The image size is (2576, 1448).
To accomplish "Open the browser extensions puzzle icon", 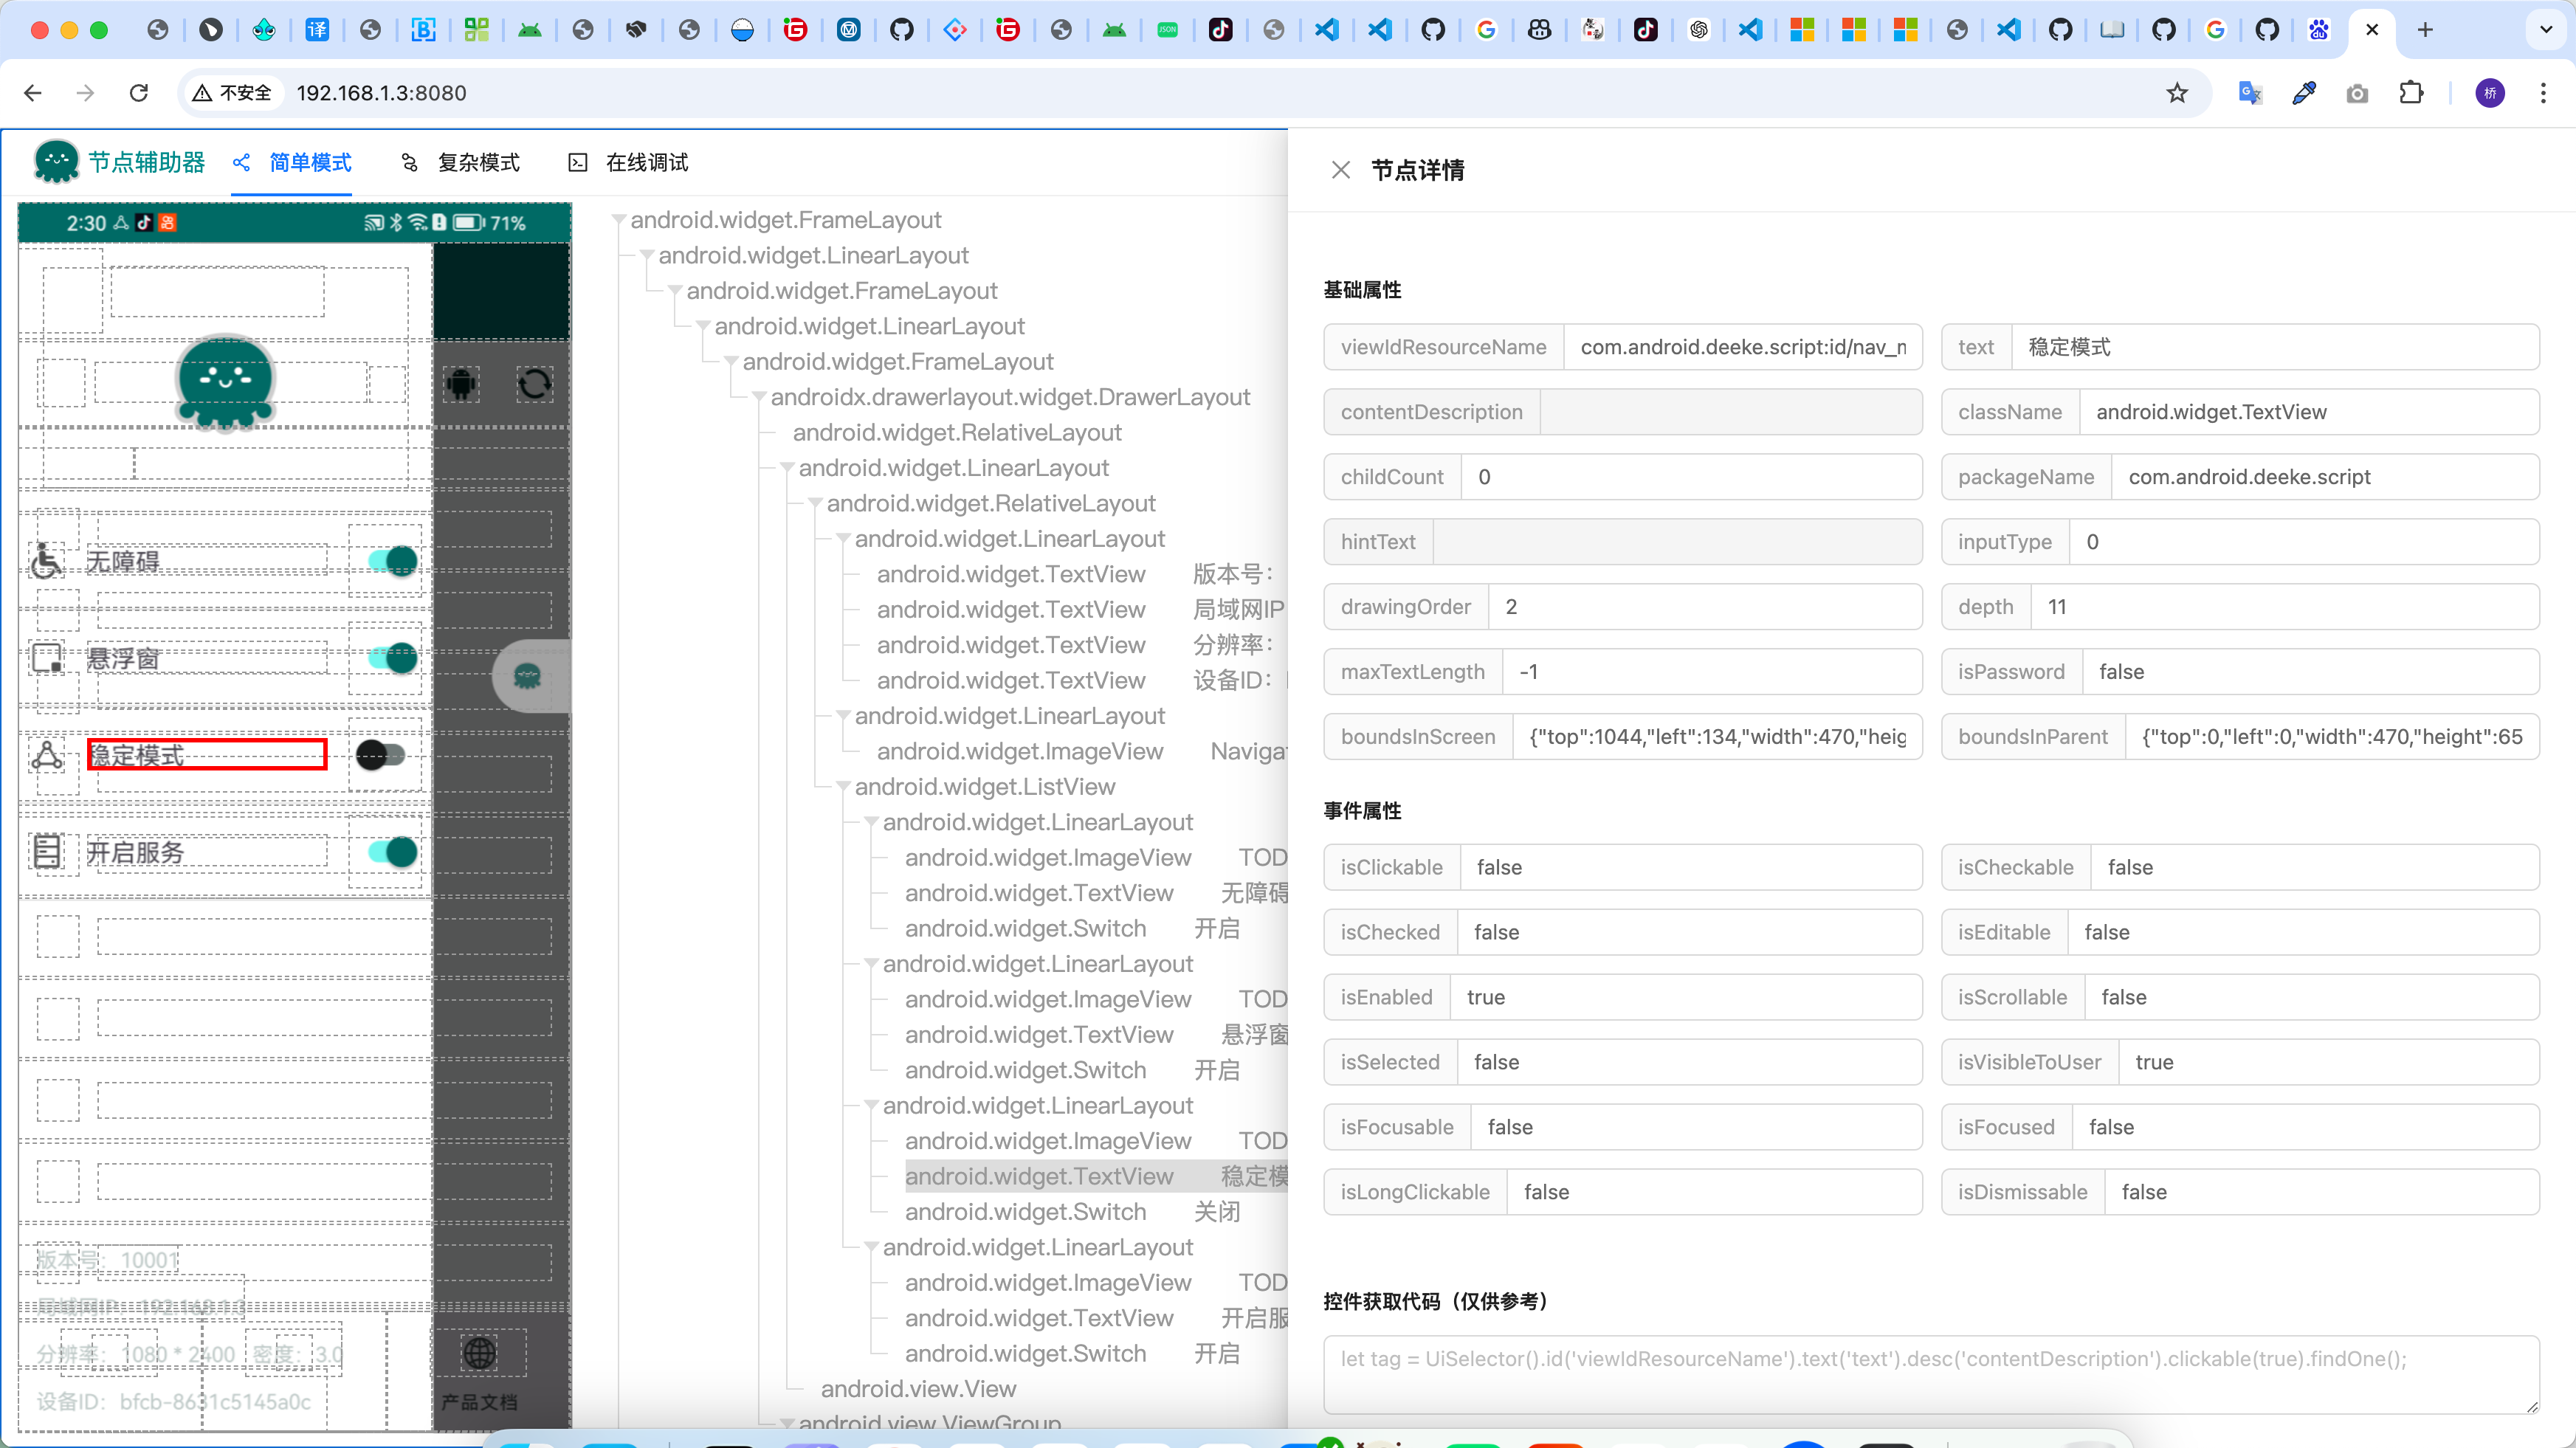I will click(2411, 93).
